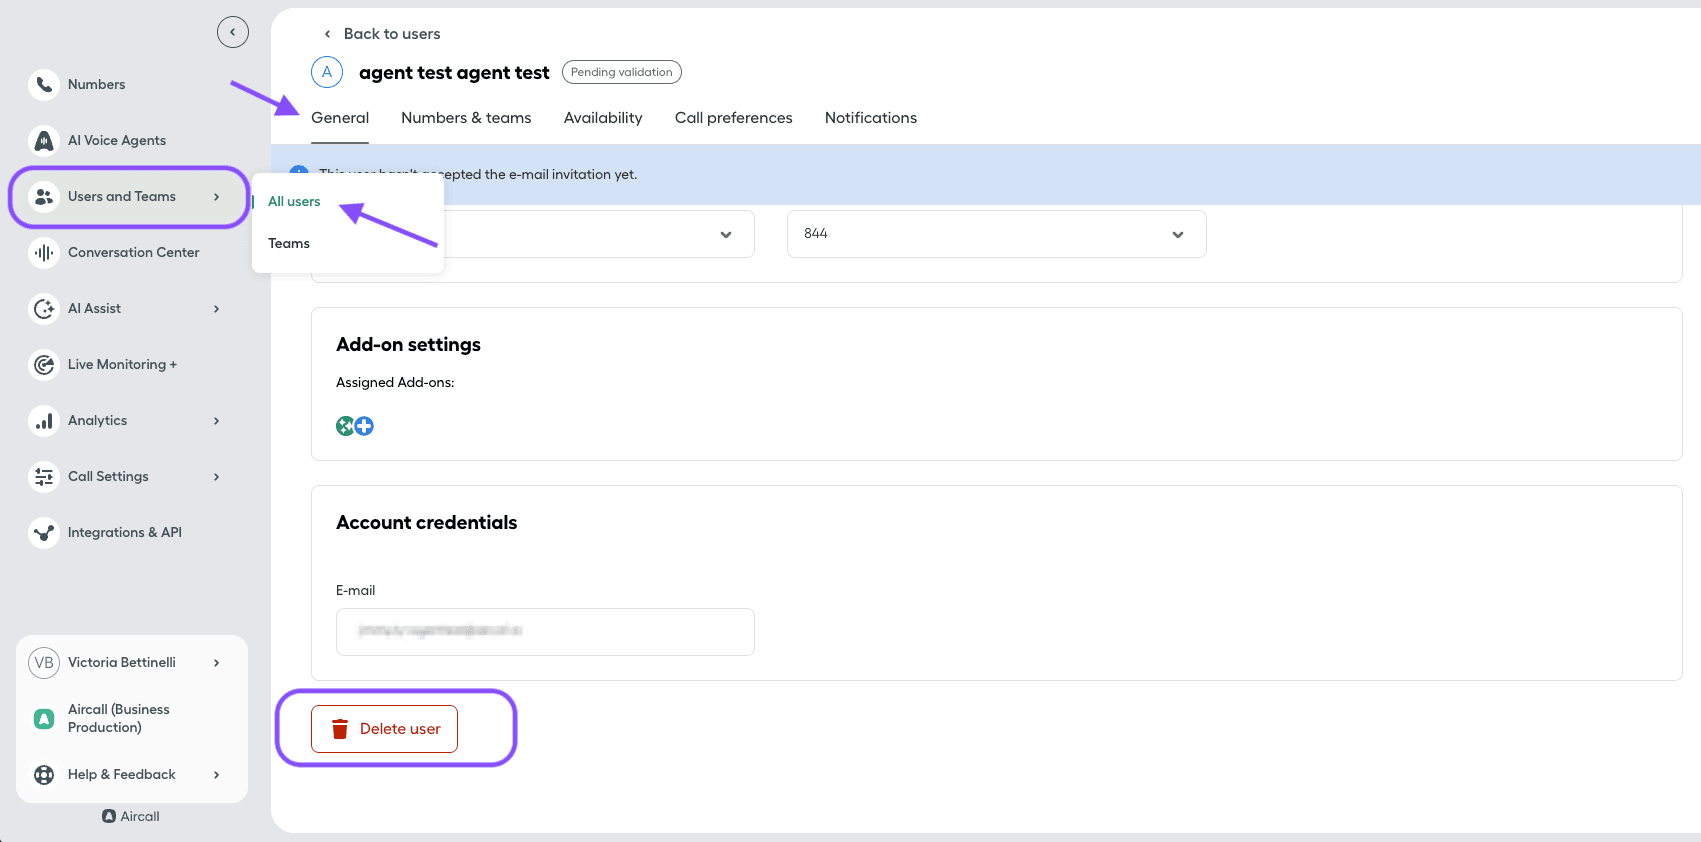Collapse the sidebar with arrow button
The width and height of the screenshot is (1701, 842).
233,32
